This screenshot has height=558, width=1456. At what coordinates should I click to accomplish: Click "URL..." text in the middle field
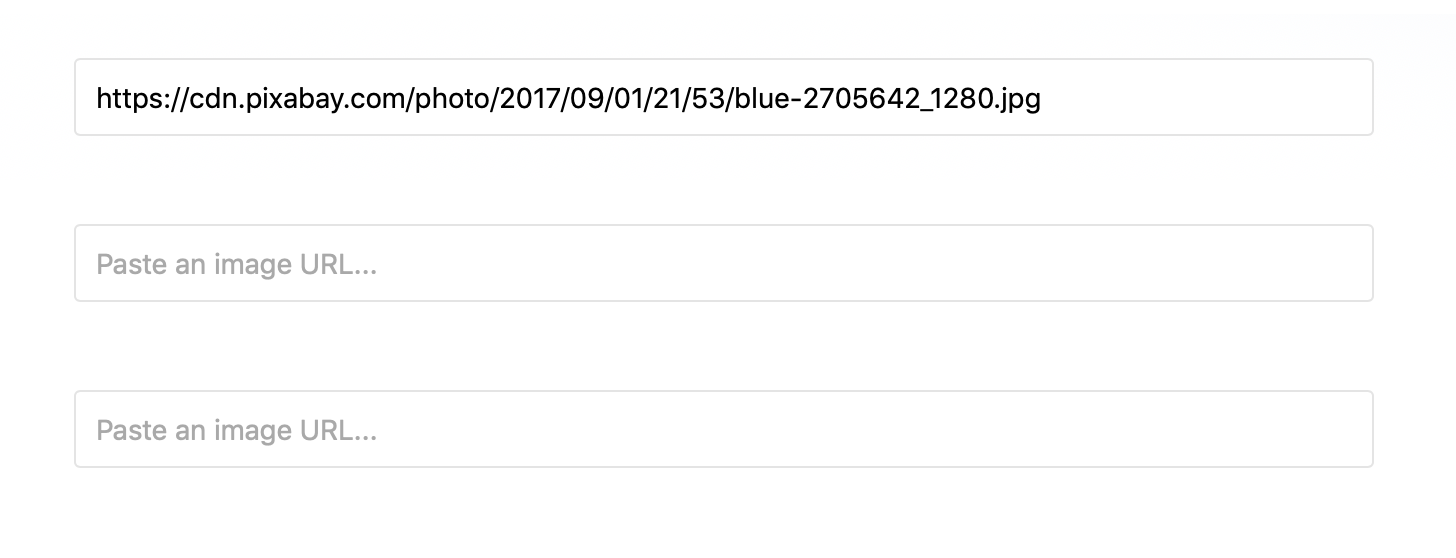click(x=338, y=265)
